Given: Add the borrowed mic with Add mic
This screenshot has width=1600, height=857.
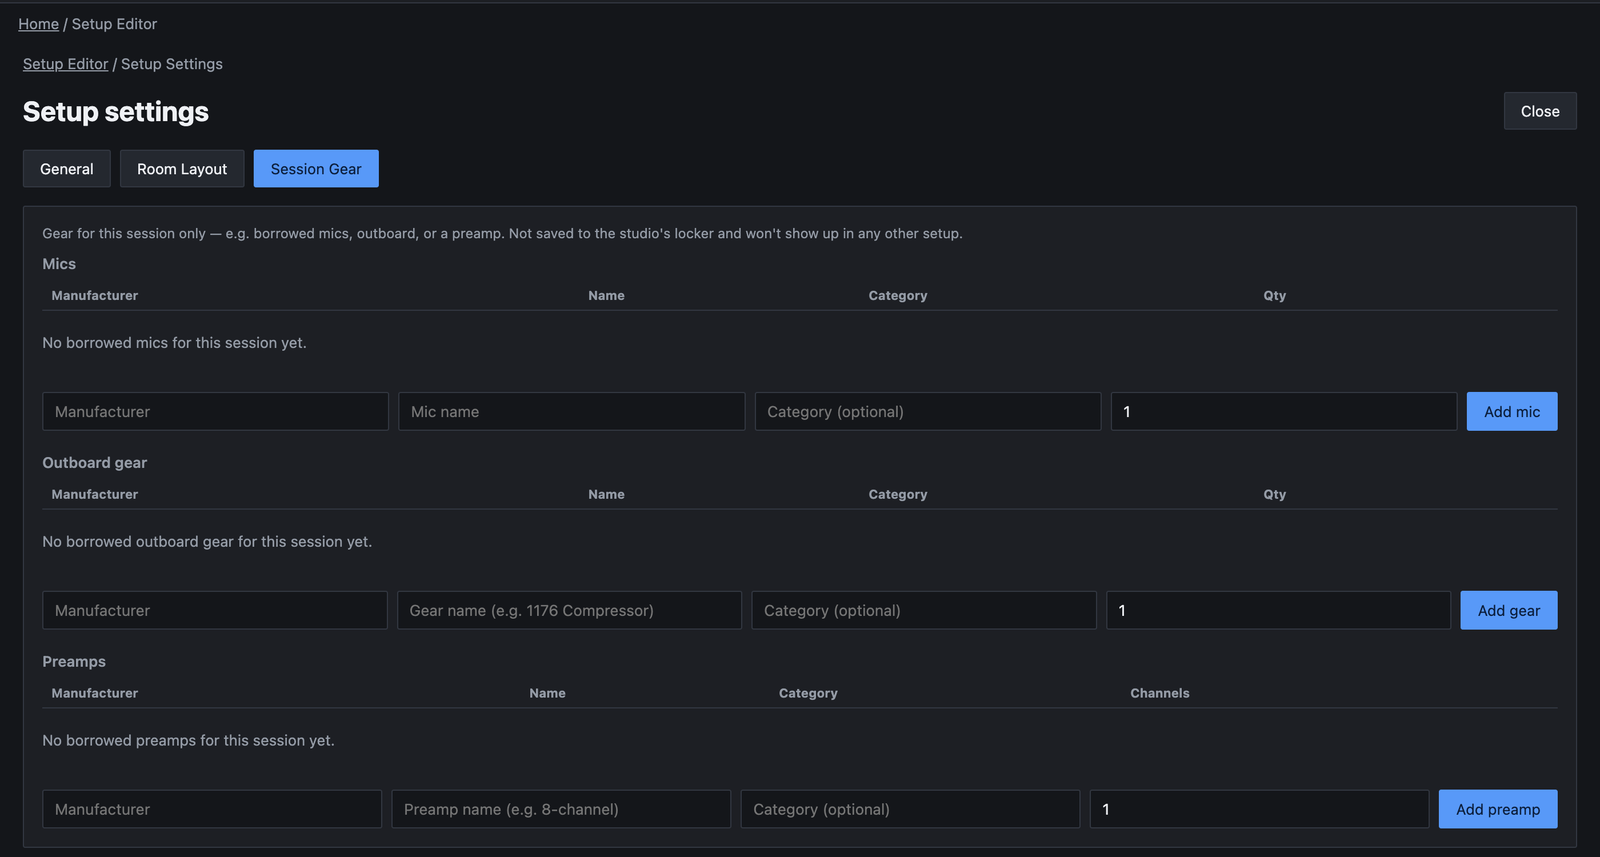Looking at the screenshot, I should click(x=1512, y=411).
